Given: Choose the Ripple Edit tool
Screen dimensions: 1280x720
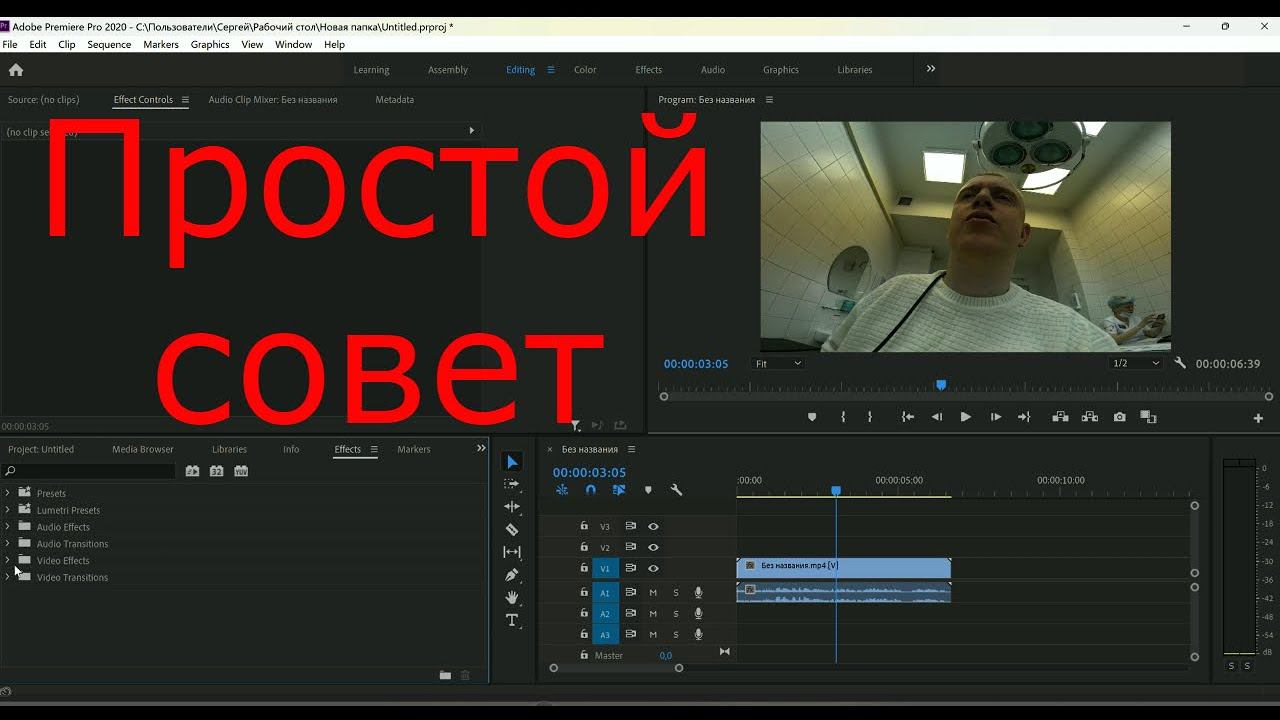Looking at the screenshot, I should (512, 507).
